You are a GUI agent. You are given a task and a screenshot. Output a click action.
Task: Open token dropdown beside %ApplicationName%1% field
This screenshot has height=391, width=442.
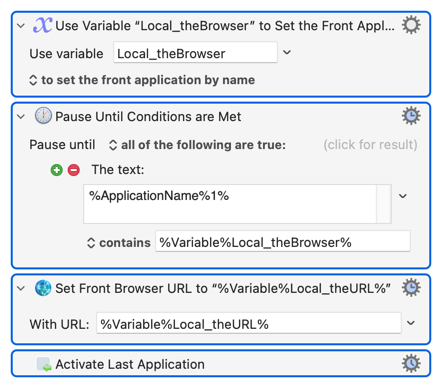(403, 196)
